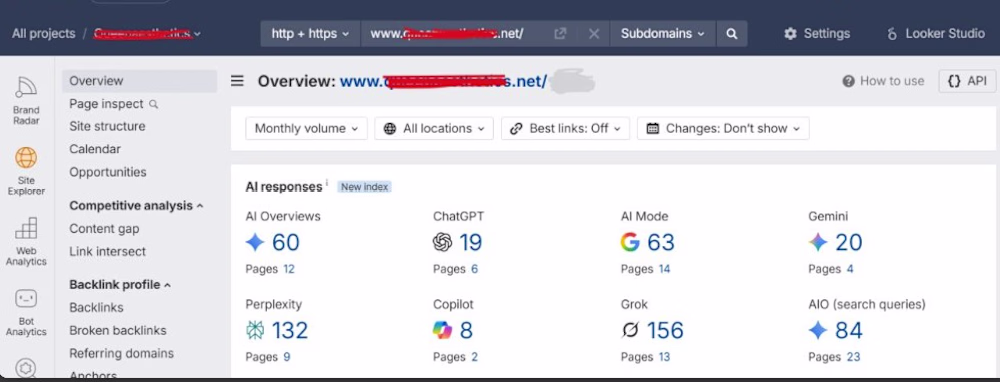Toggle the Best links: Off dropdown
The width and height of the screenshot is (1000, 382).
[565, 128]
